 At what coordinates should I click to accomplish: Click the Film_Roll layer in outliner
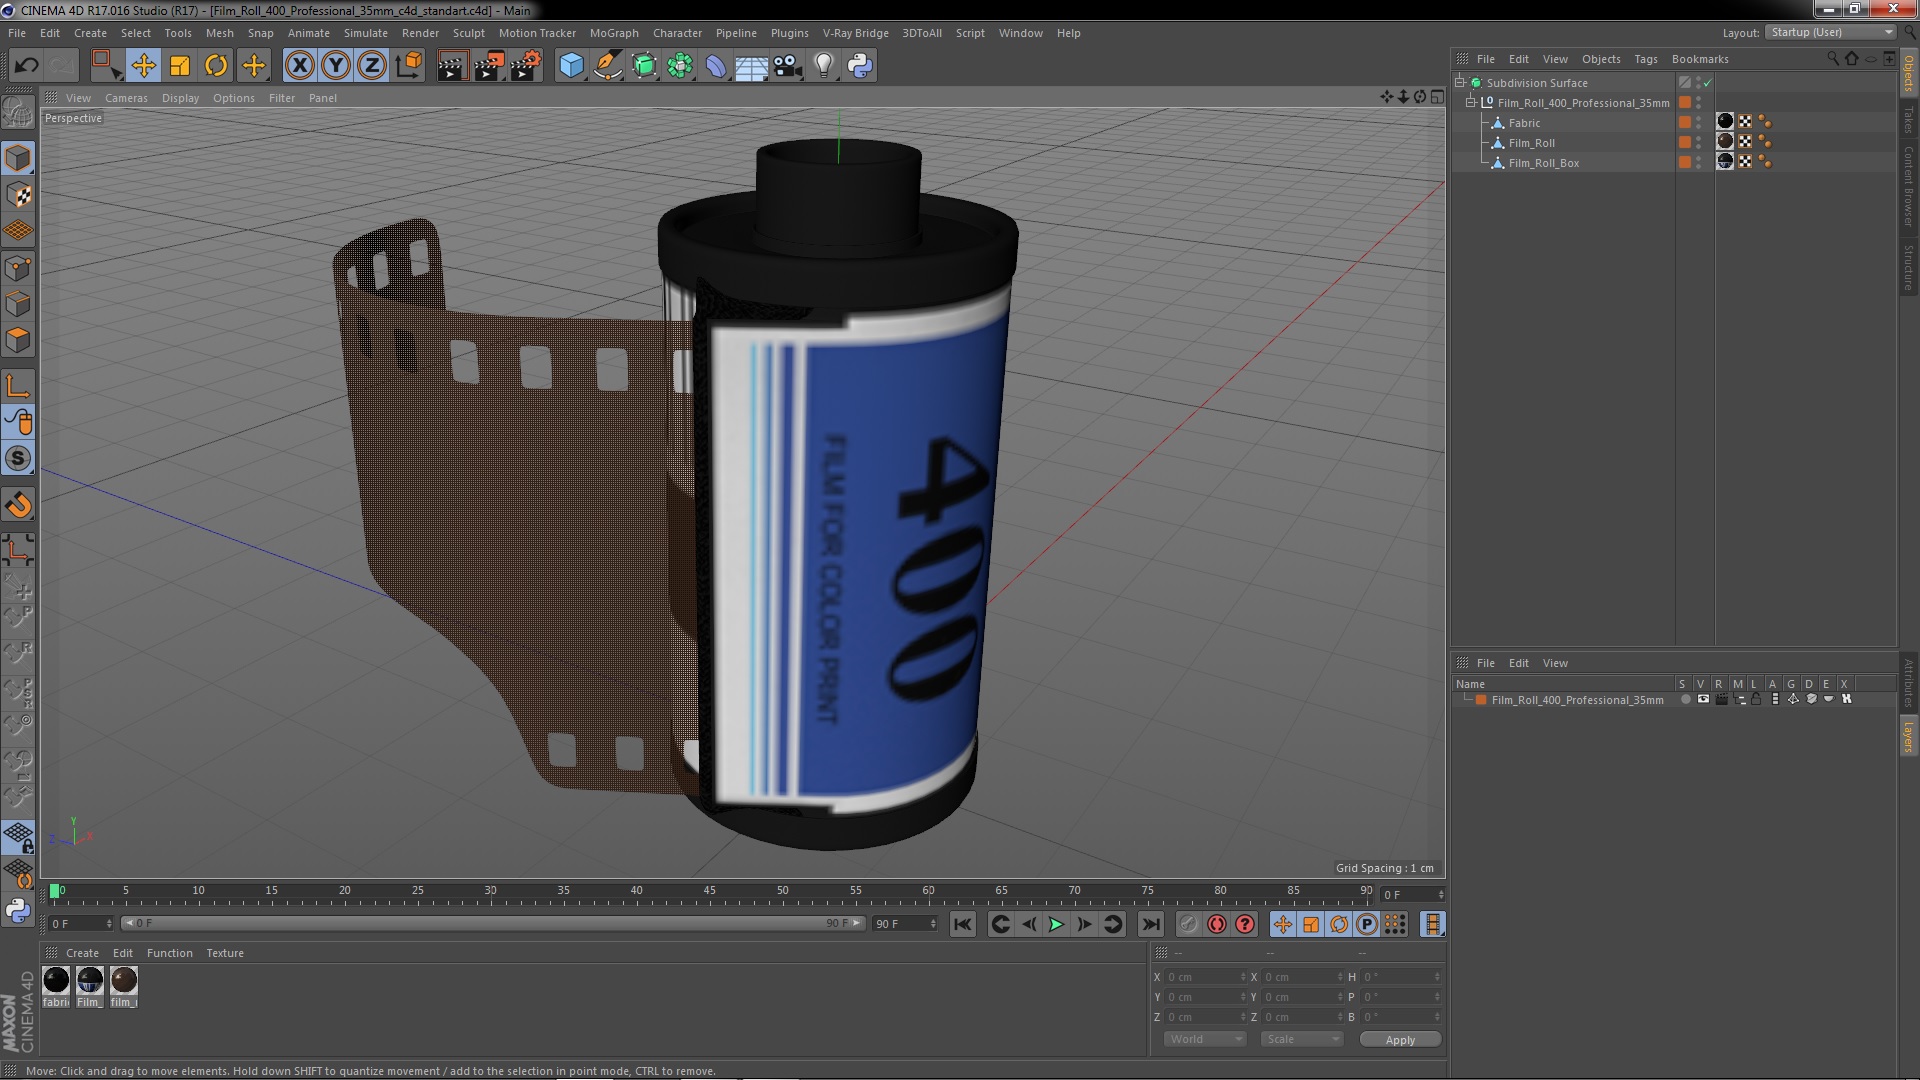[x=1532, y=142]
